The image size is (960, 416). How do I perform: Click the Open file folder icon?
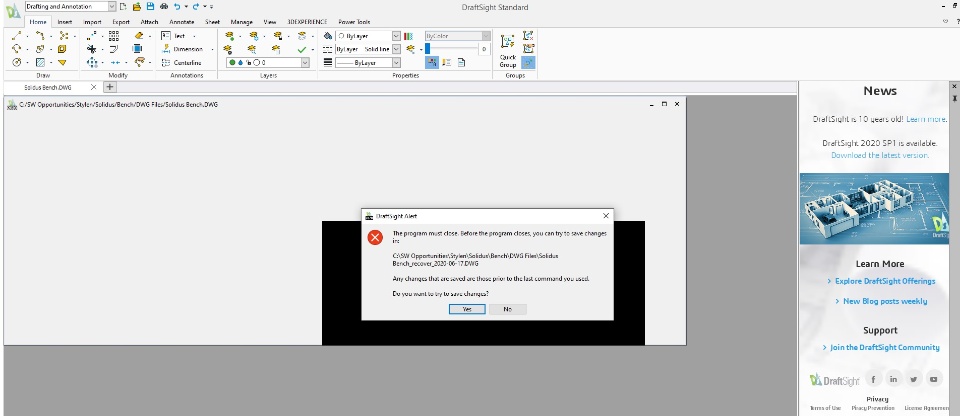(137, 6)
